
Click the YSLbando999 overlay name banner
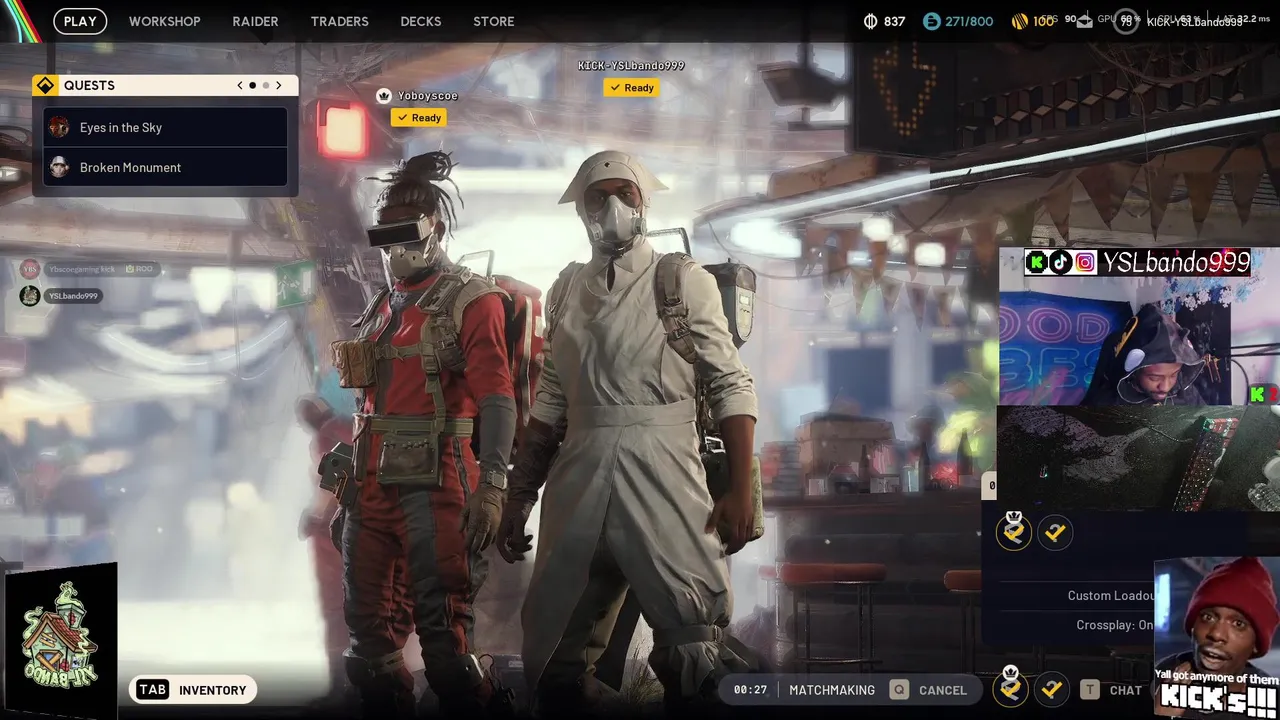1176,263
